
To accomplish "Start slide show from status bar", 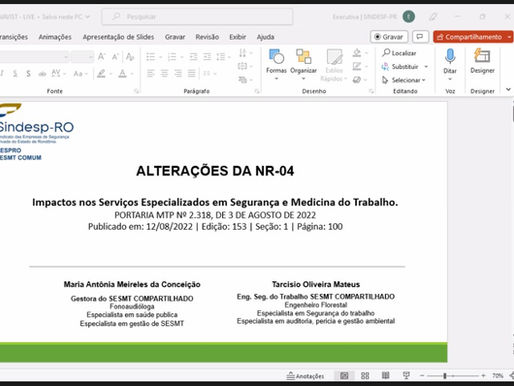I will pos(406,376).
